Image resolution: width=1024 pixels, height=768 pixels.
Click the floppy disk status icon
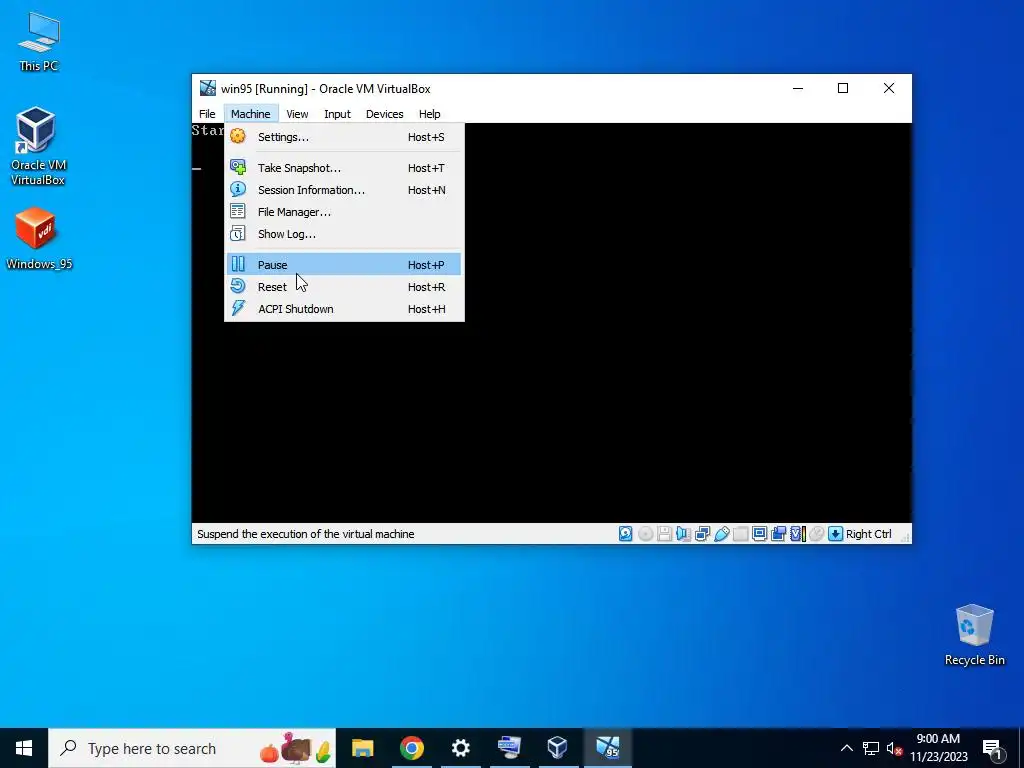tap(665, 534)
